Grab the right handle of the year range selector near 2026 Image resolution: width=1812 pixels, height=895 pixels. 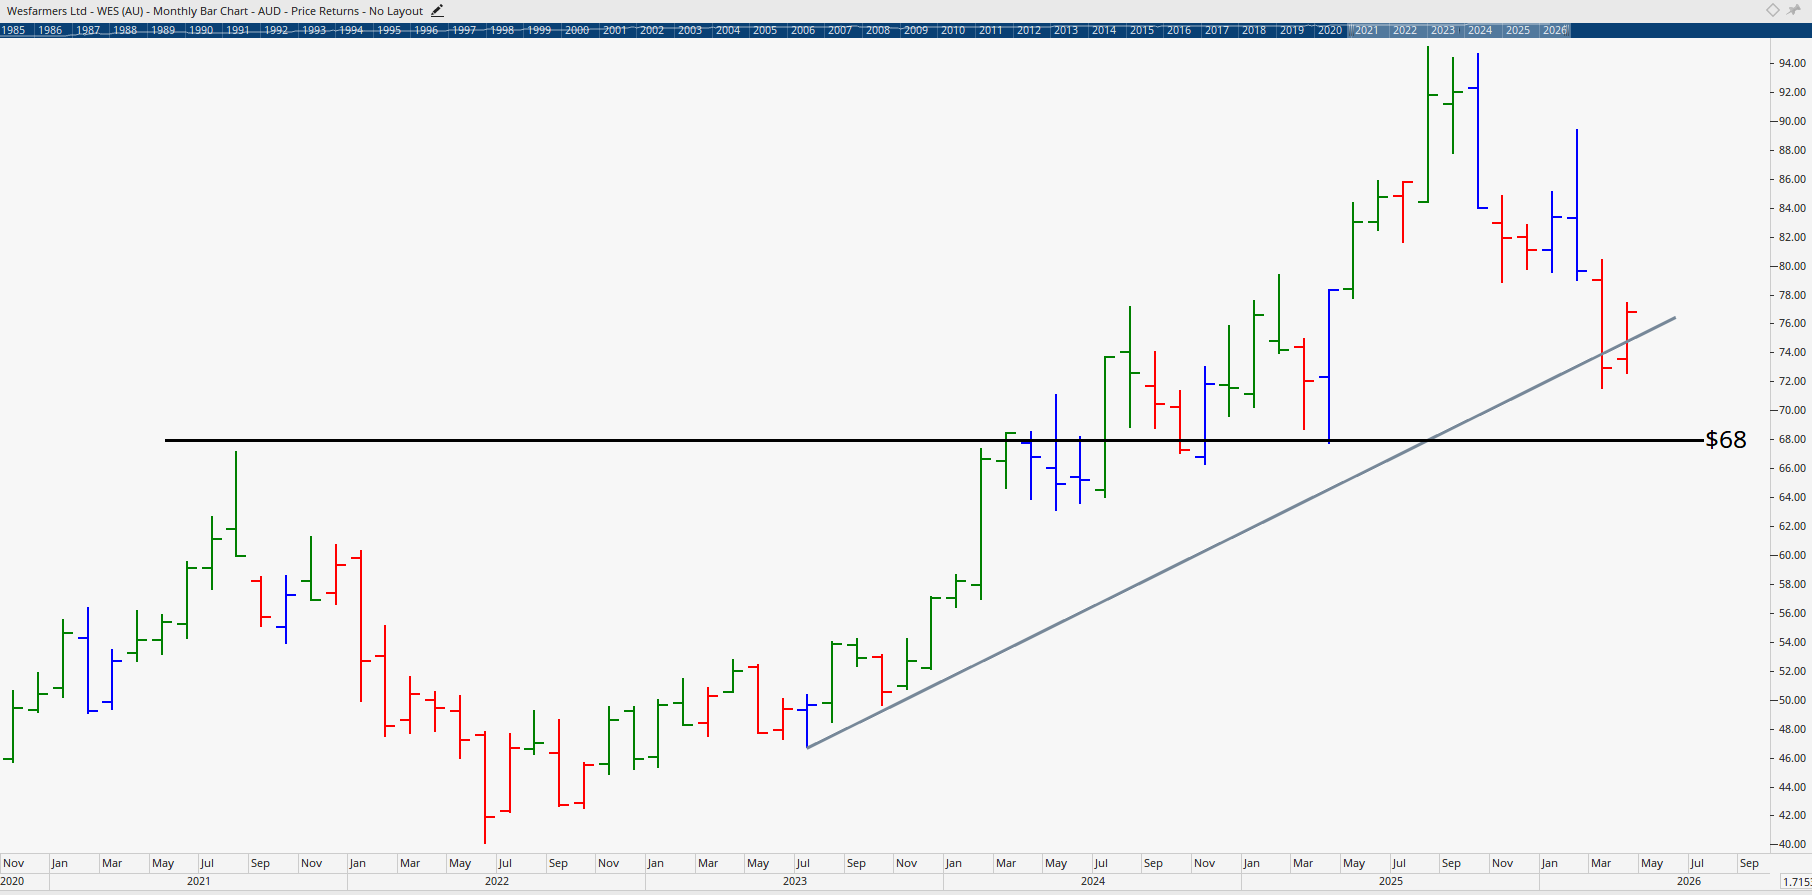point(1568,30)
